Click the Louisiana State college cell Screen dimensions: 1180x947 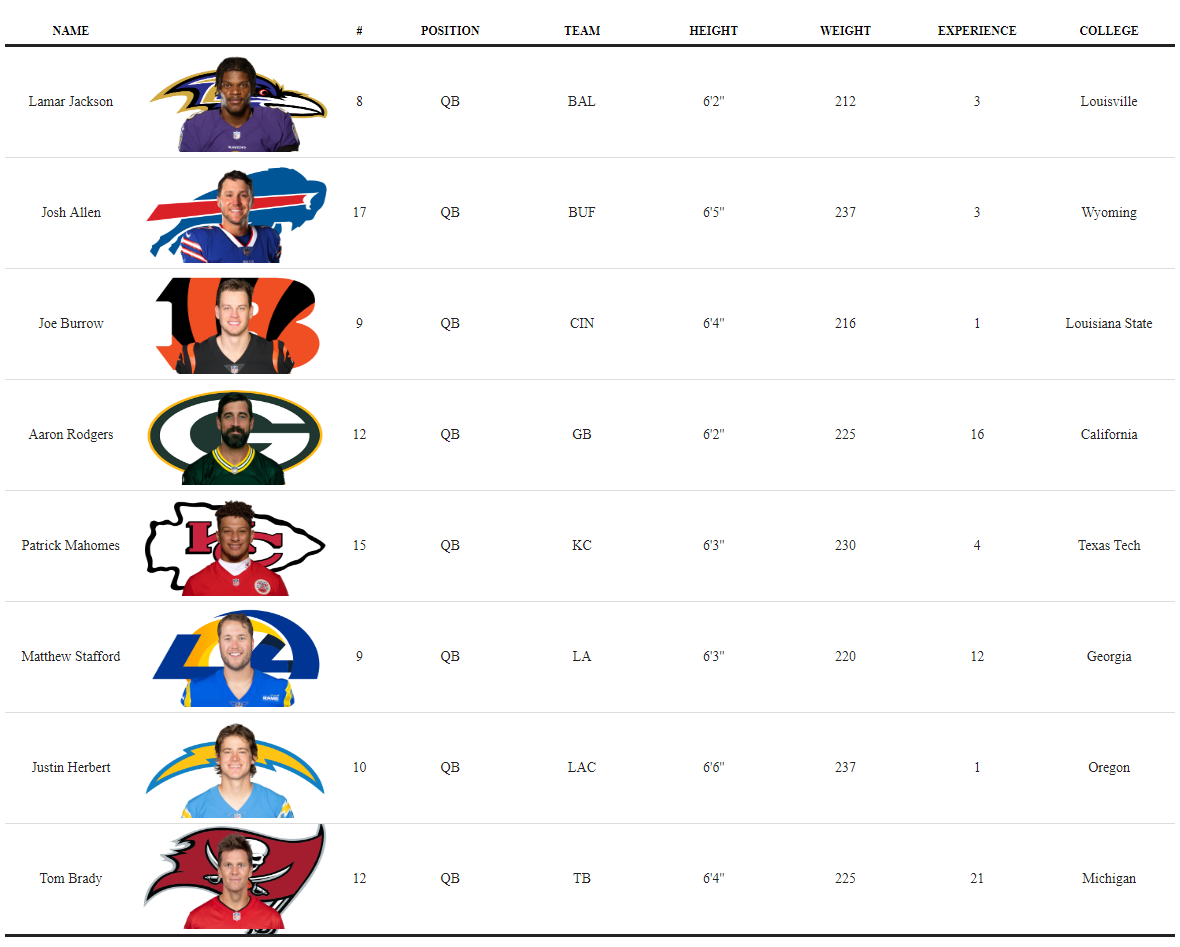[x=1109, y=324]
